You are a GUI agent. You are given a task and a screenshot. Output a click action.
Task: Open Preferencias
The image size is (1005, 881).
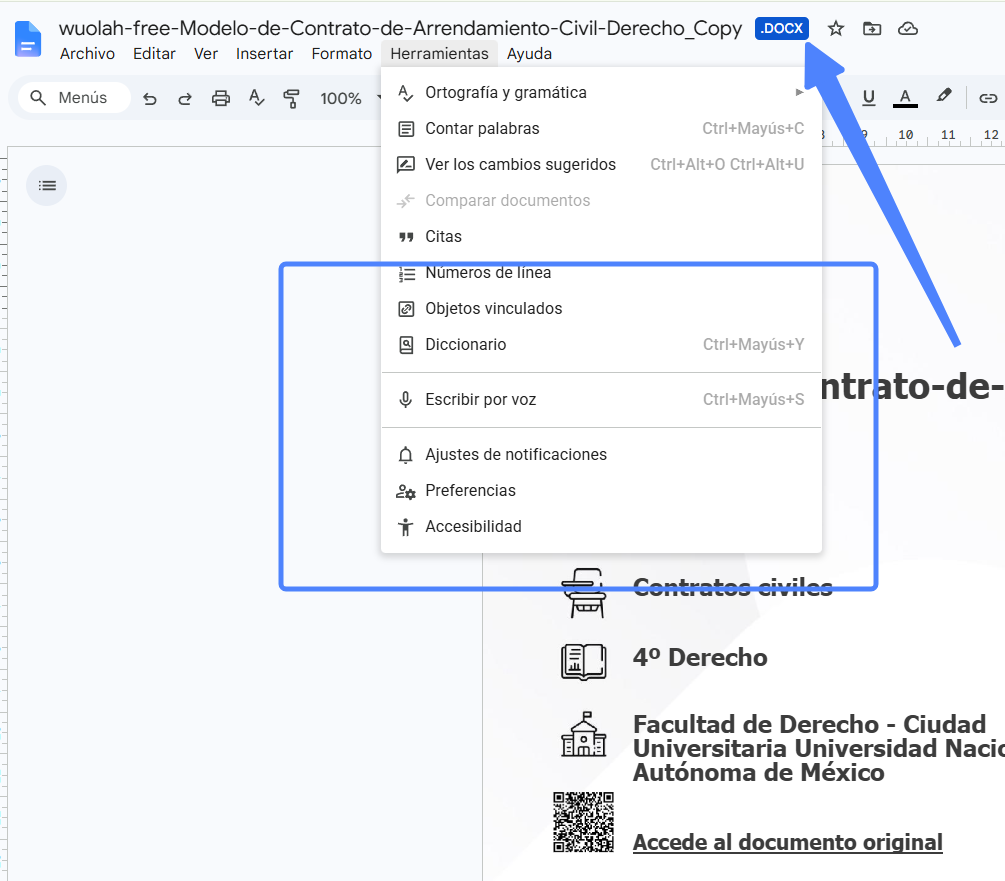(x=601, y=490)
